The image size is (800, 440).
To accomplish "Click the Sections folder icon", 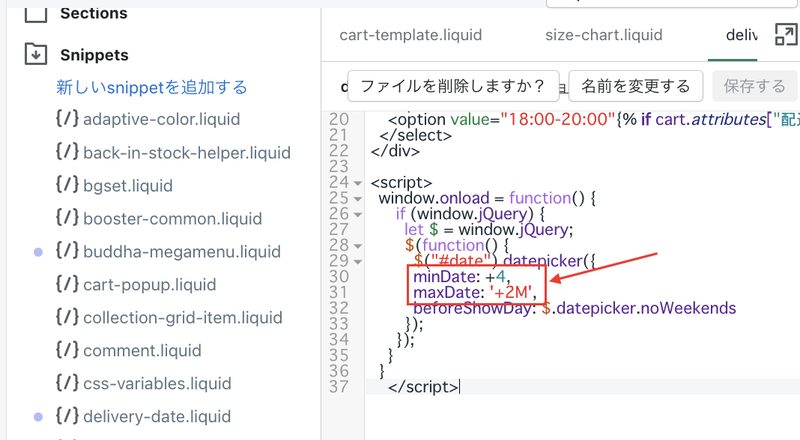I will (36, 14).
